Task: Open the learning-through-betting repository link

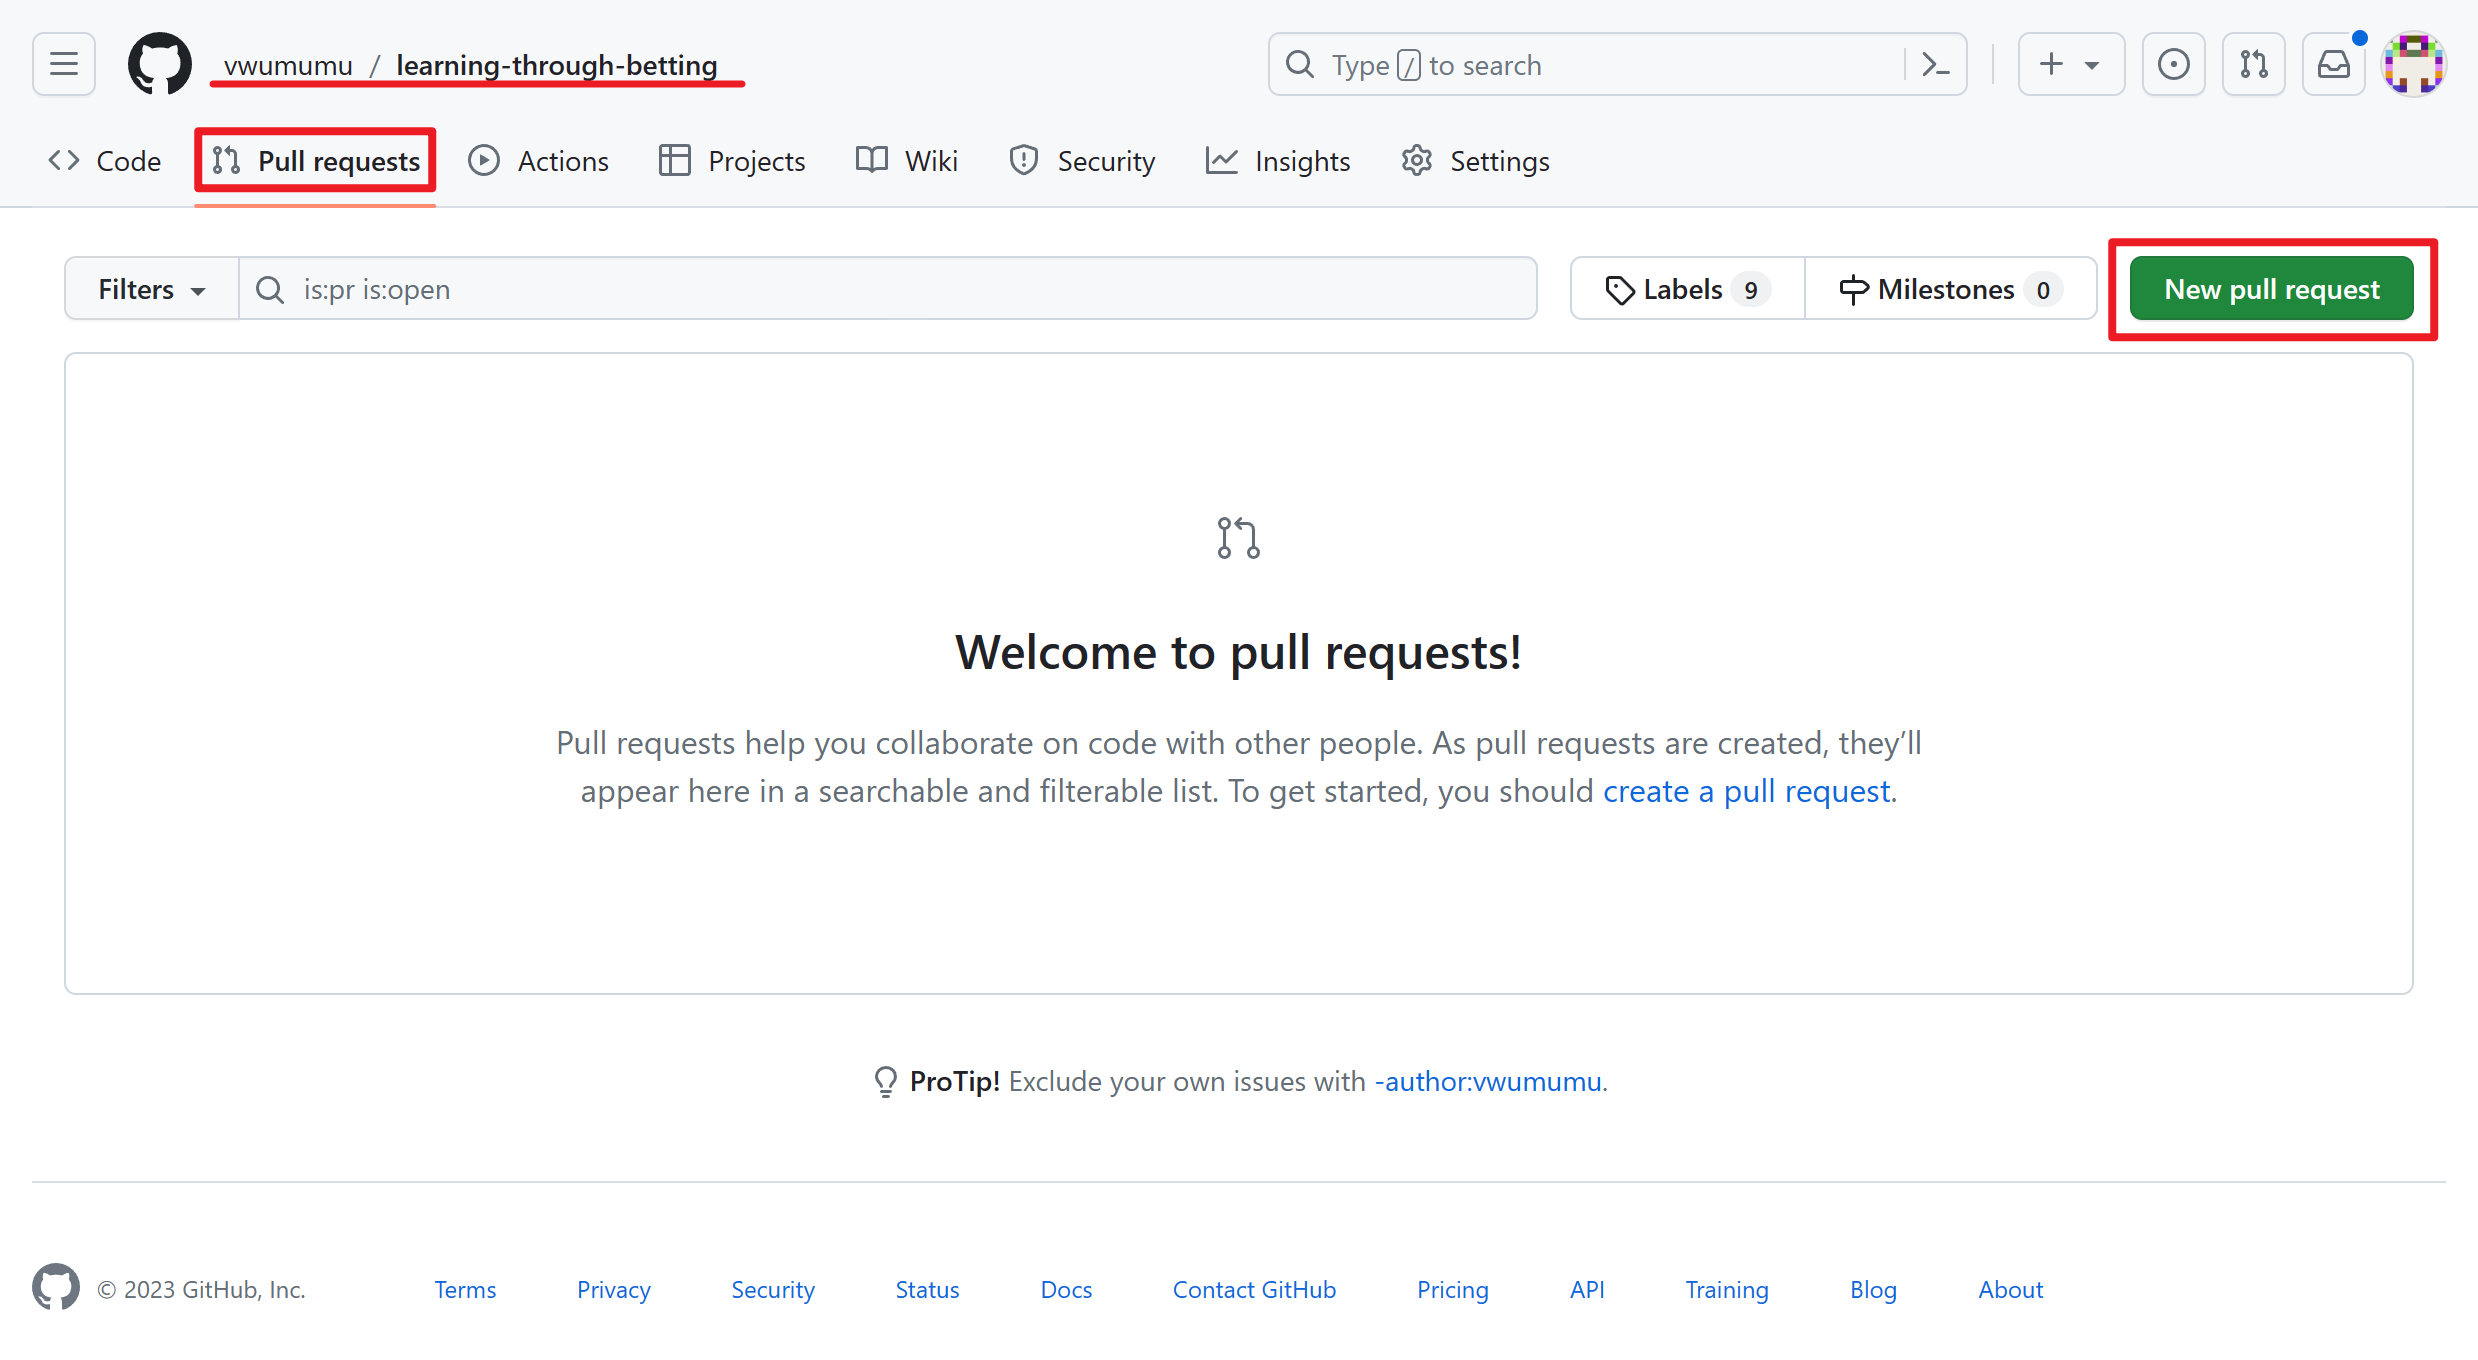Action: pos(556,65)
